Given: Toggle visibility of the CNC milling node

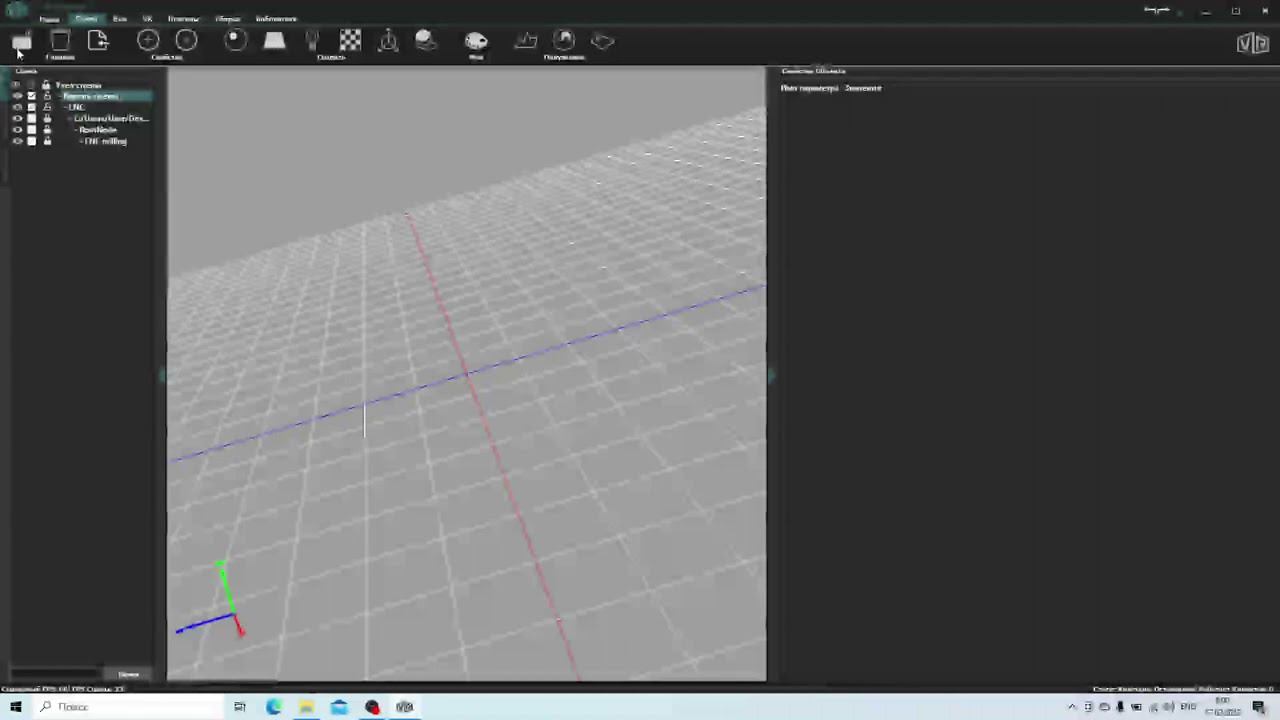Looking at the screenshot, I should coord(17,141).
